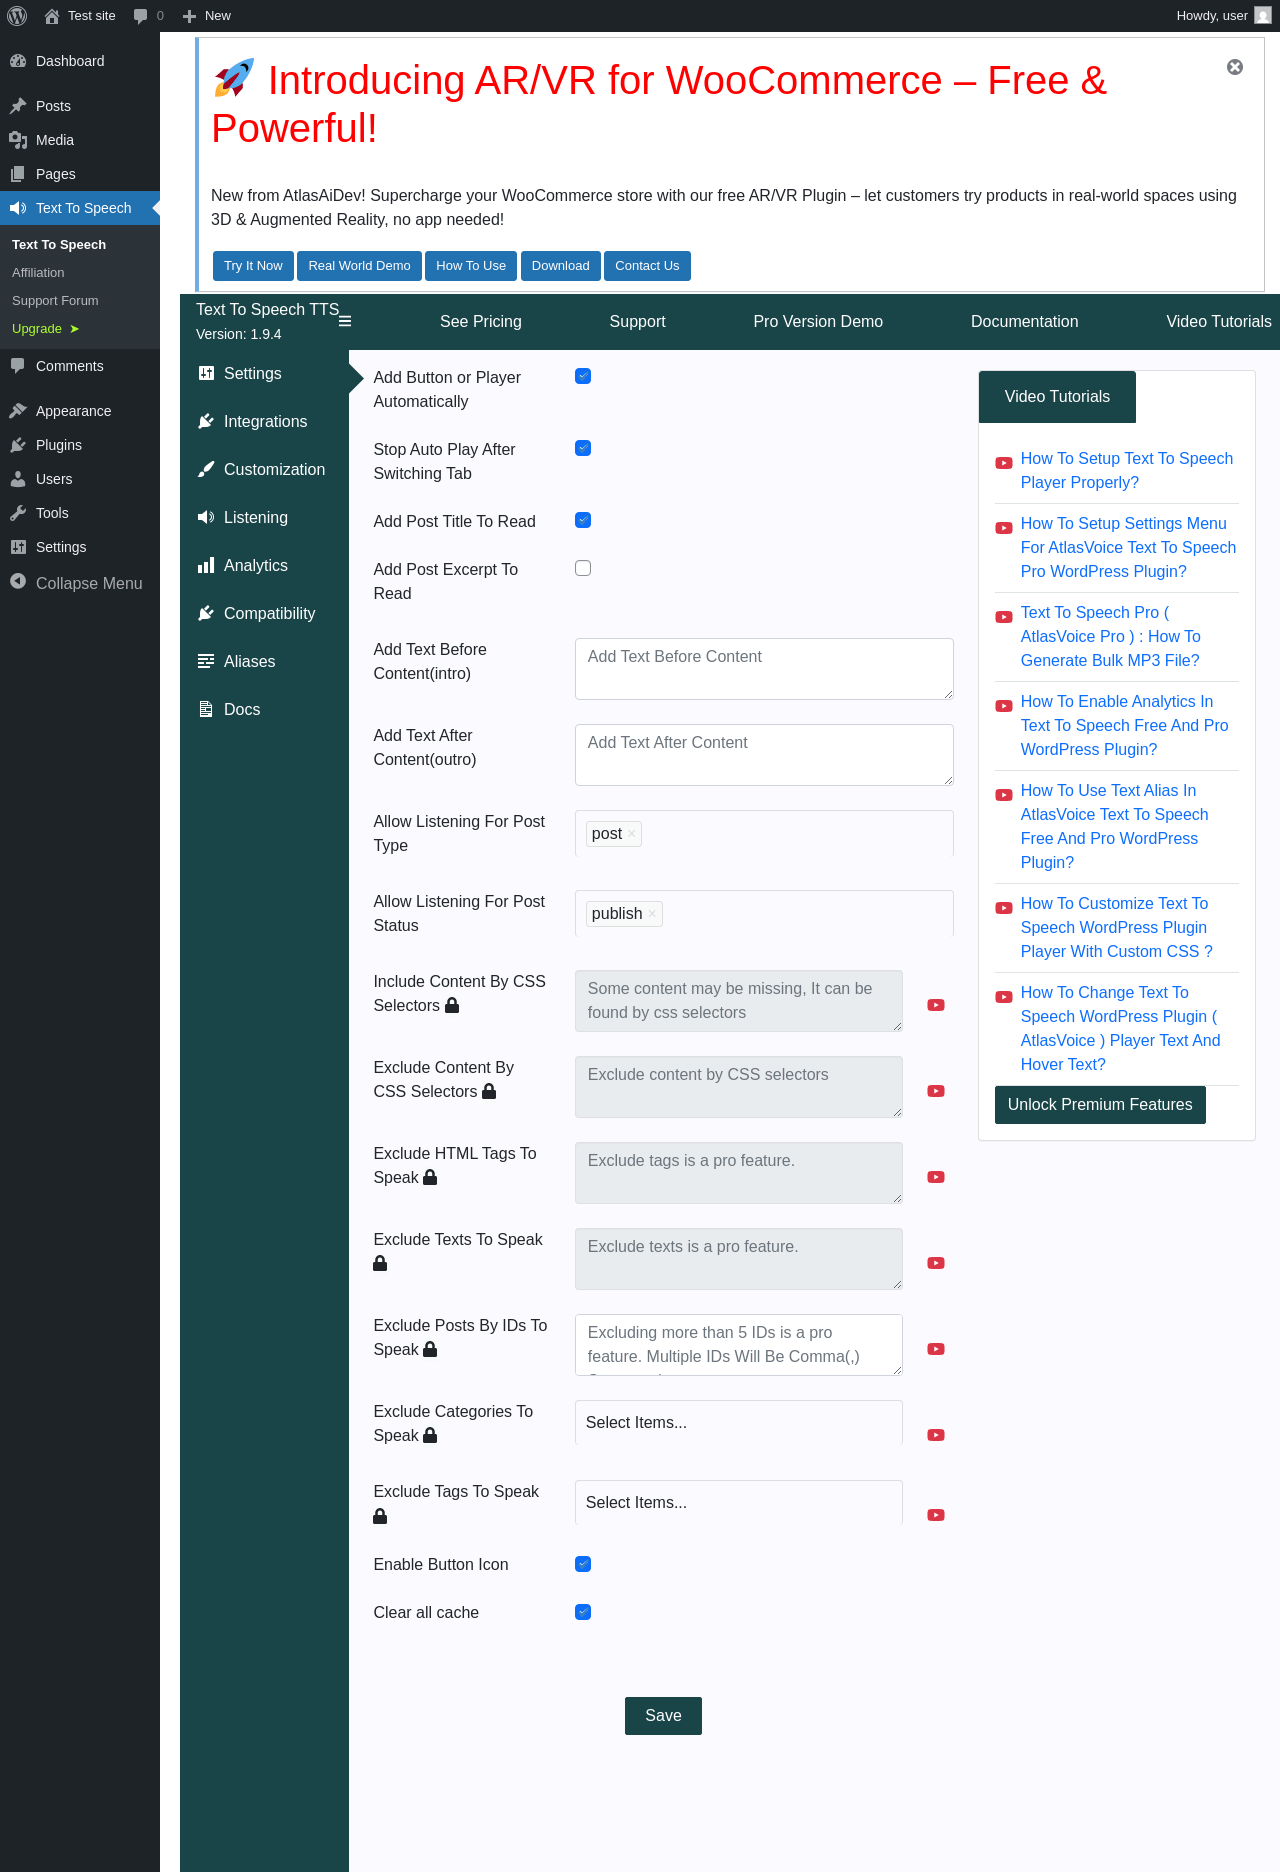Image resolution: width=1280 pixels, height=1872 pixels.
Task: Click the Unlock Premium Features button
Action: 1100,1105
